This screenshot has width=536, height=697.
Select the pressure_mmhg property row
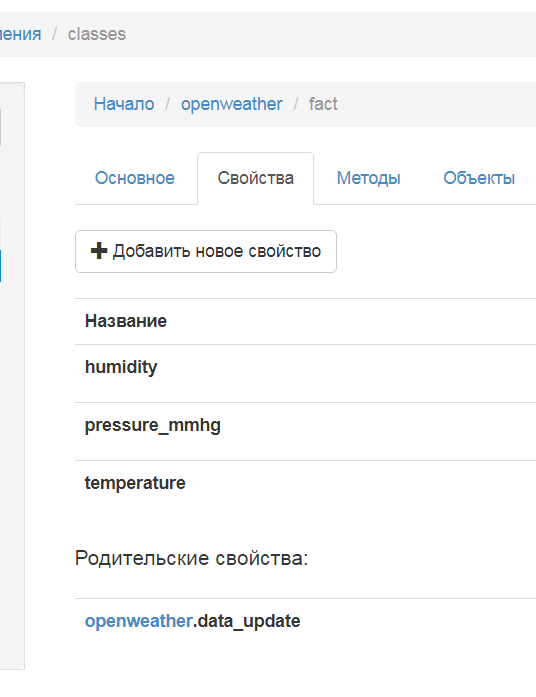[x=305, y=432]
